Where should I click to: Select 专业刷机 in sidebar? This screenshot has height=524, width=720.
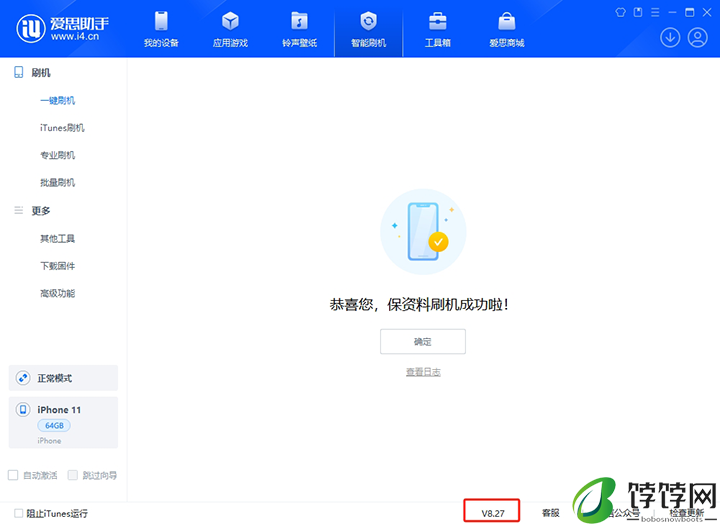(57, 155)
